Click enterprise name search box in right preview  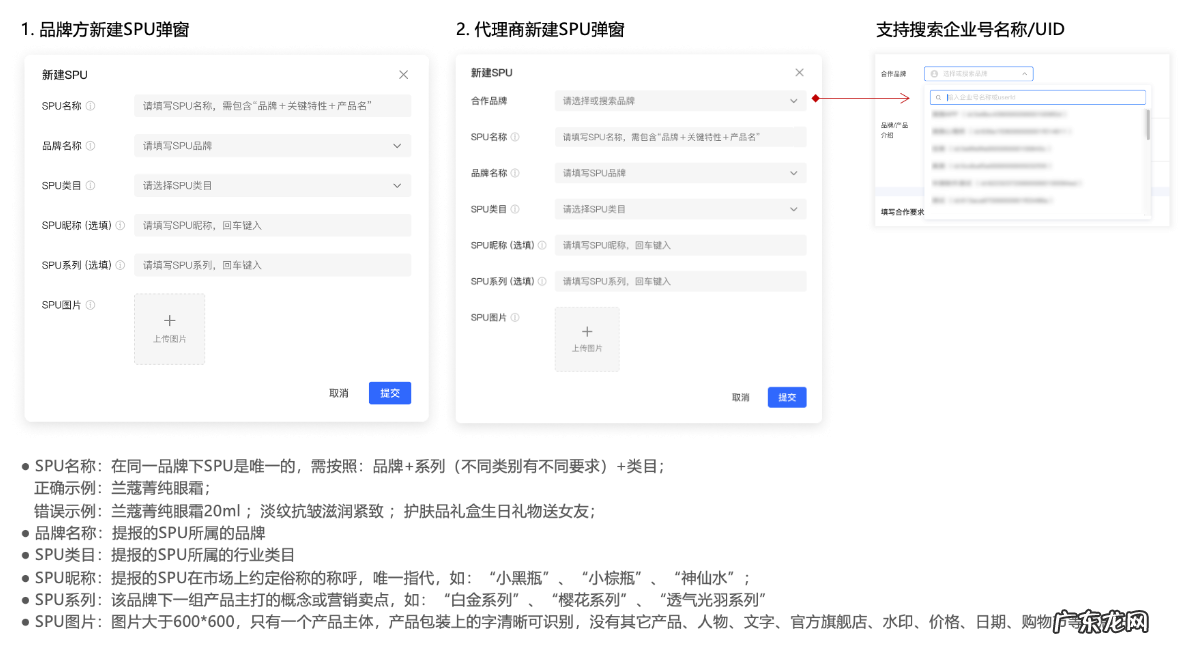[1037, 98]
